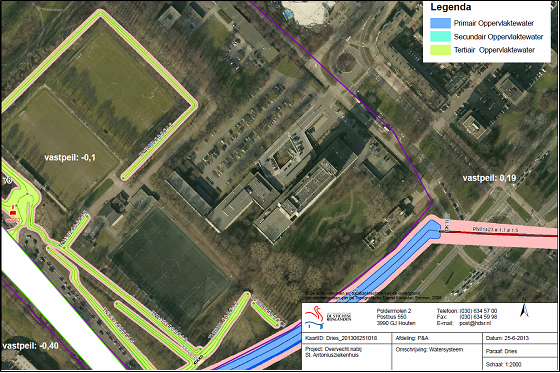
Task: Click the red swan logo in title block
Action: 313,316
